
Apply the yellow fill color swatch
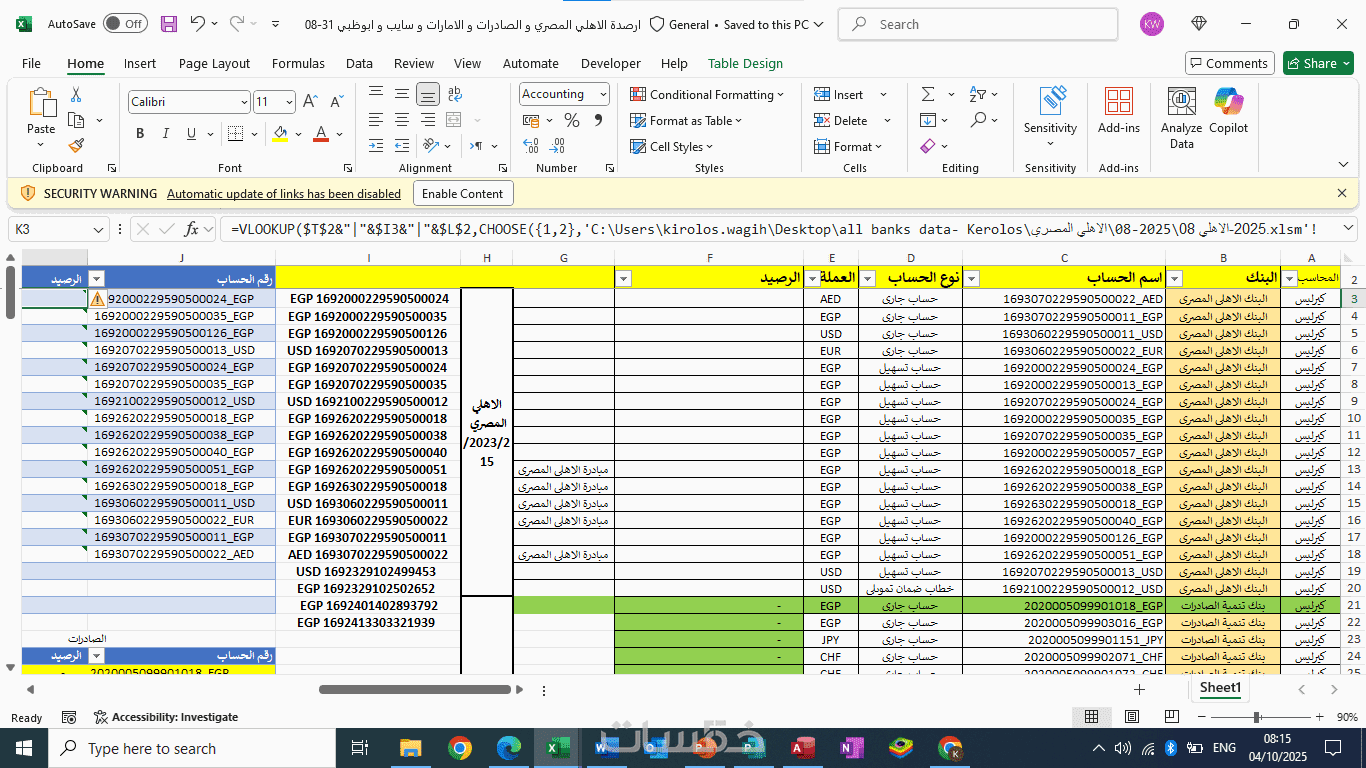(280, 133)
